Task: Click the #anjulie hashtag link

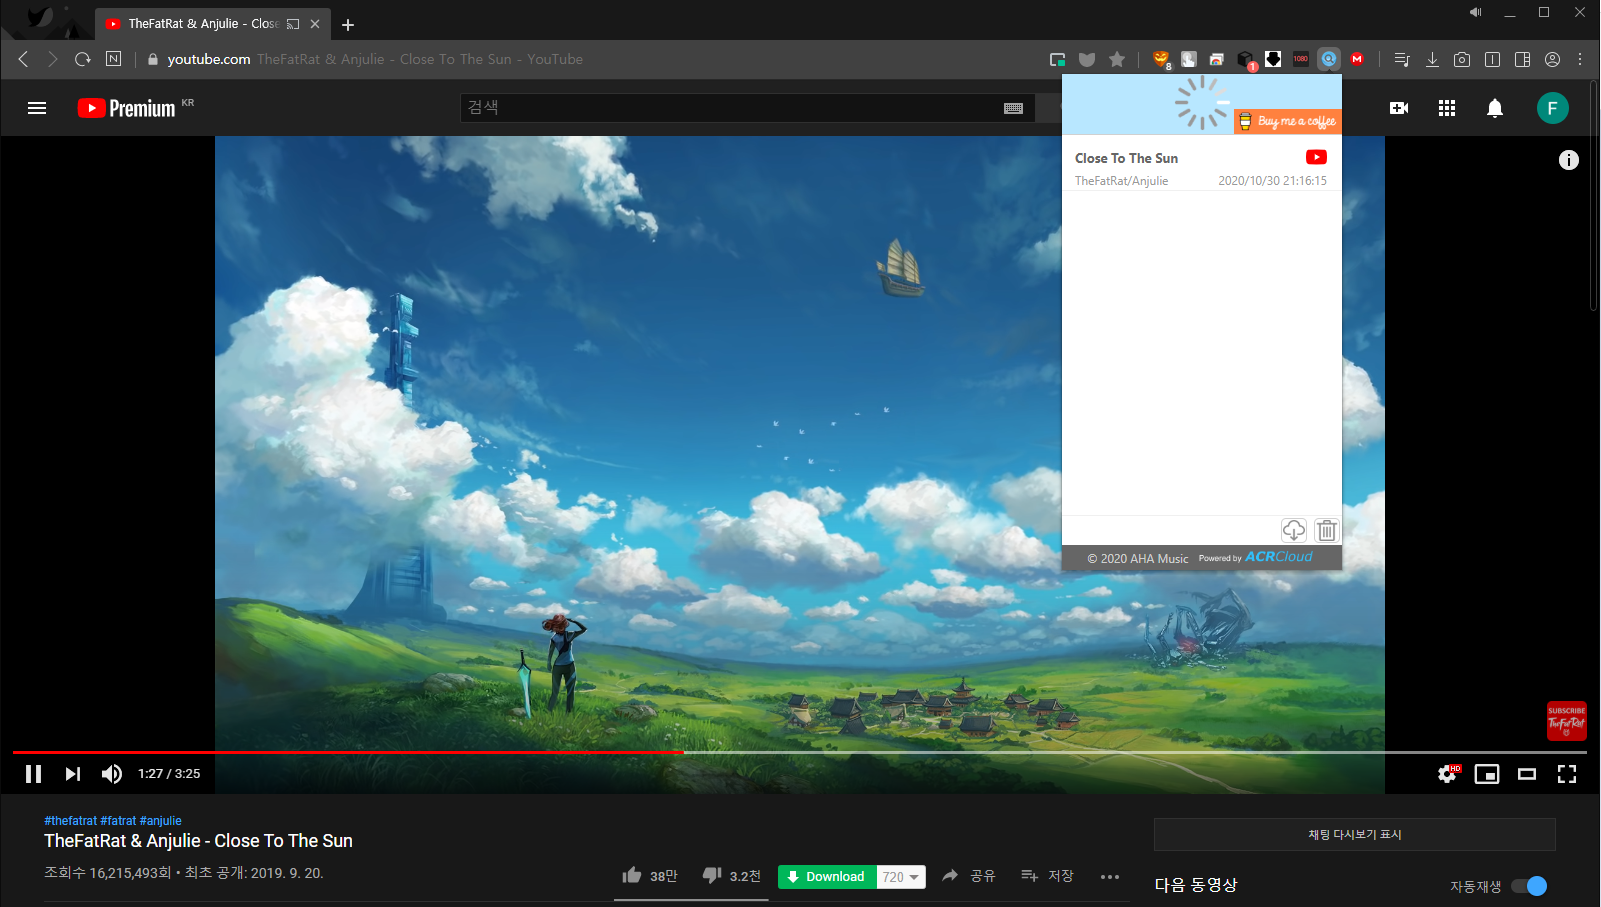Action: pyautogui.click(x=161, y=821)
